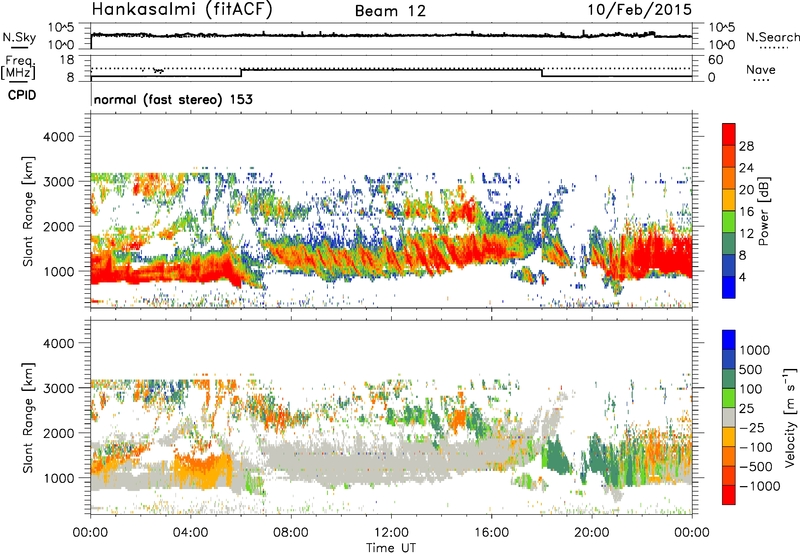The height and width of the screenshot is (554, 800).
Task: Click the Freq. [MHz] label
Action: (18, 68)
